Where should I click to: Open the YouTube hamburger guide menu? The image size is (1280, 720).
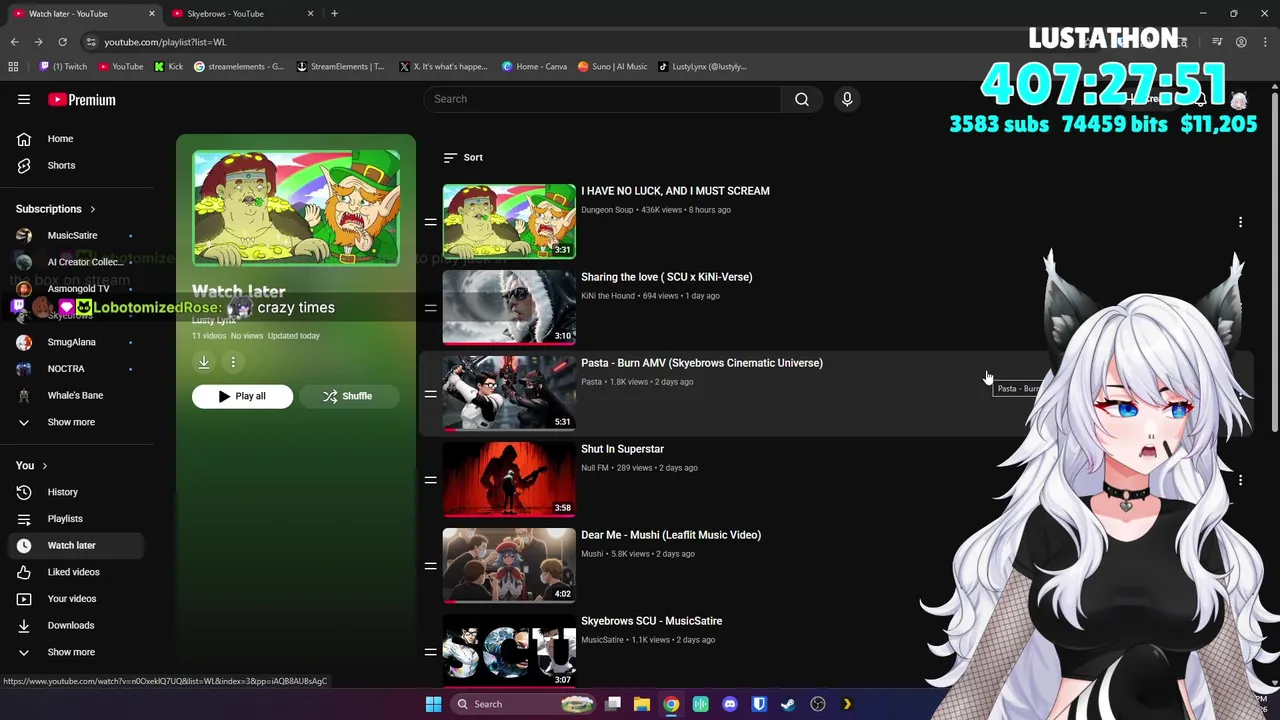click(x=24, y=99)
